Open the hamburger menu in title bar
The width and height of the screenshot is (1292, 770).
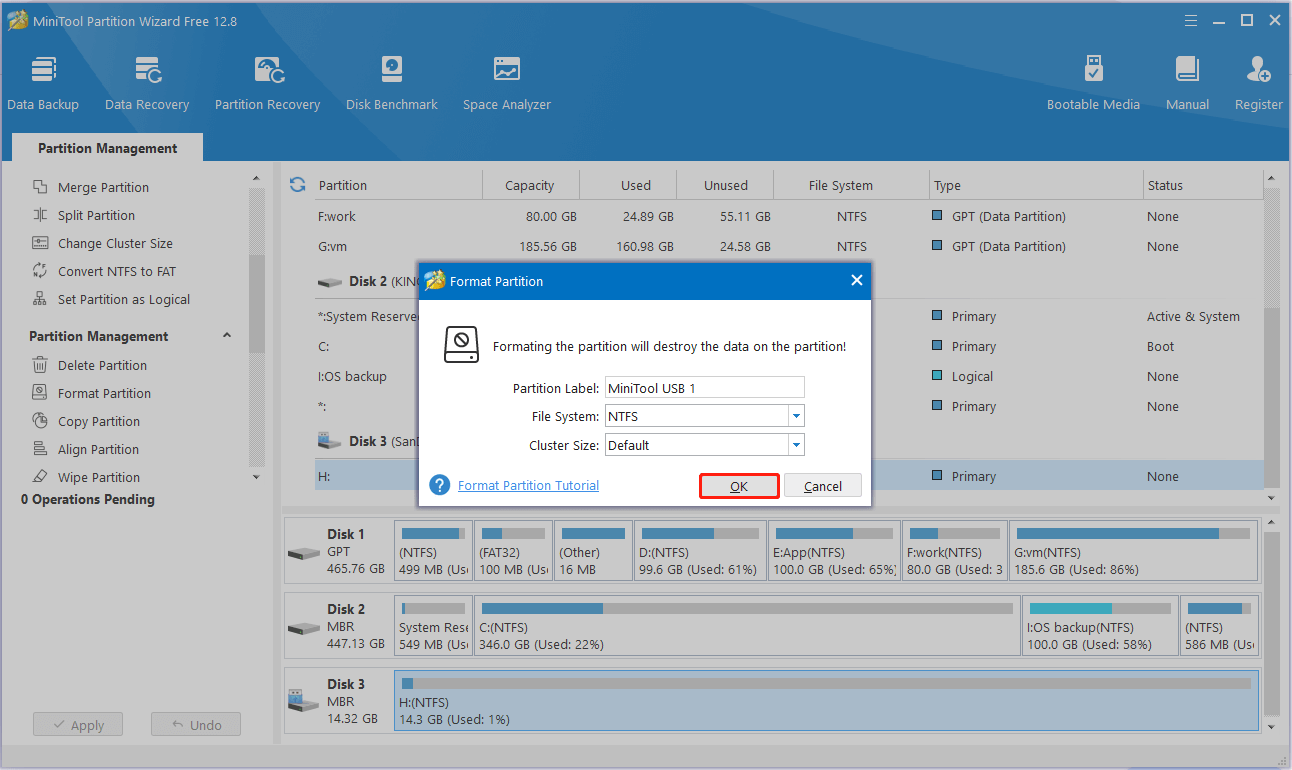(x=1190, y=20)
